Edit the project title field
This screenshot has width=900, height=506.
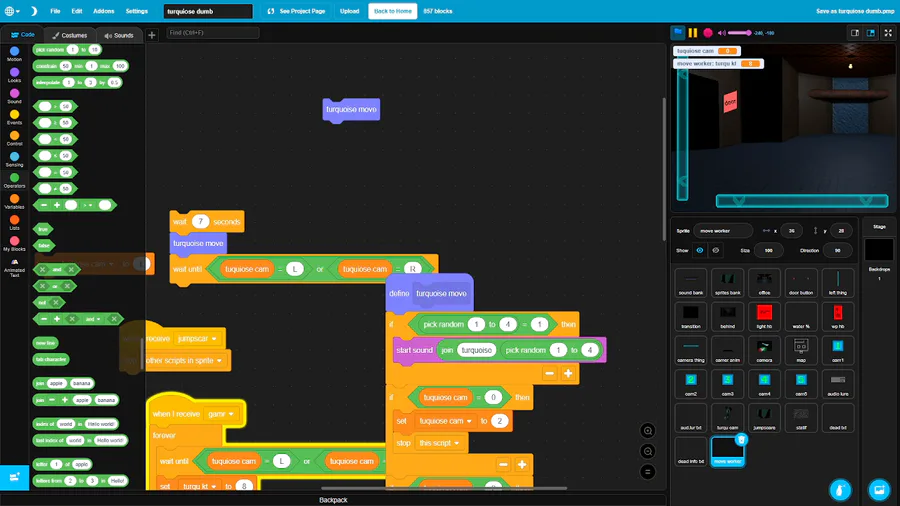pos(208,11)
